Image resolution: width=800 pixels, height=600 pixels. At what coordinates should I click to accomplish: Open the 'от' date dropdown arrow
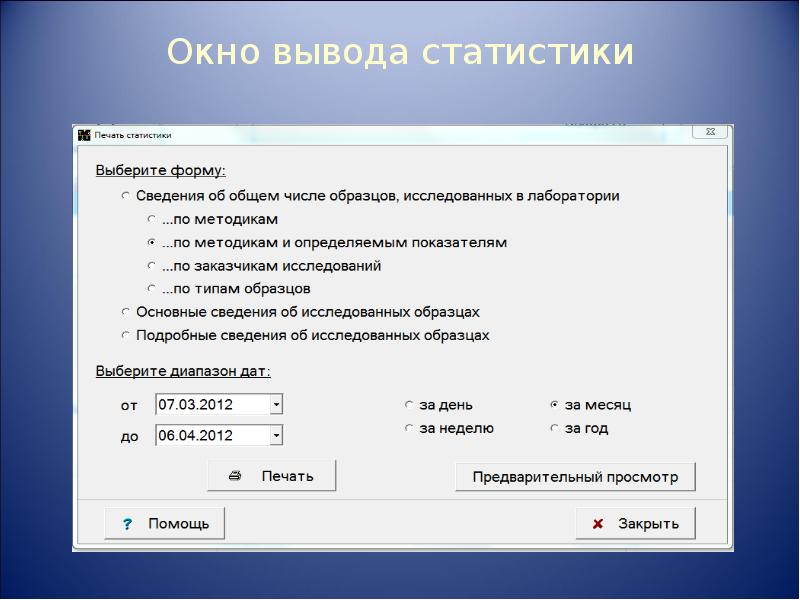(277, 404)
